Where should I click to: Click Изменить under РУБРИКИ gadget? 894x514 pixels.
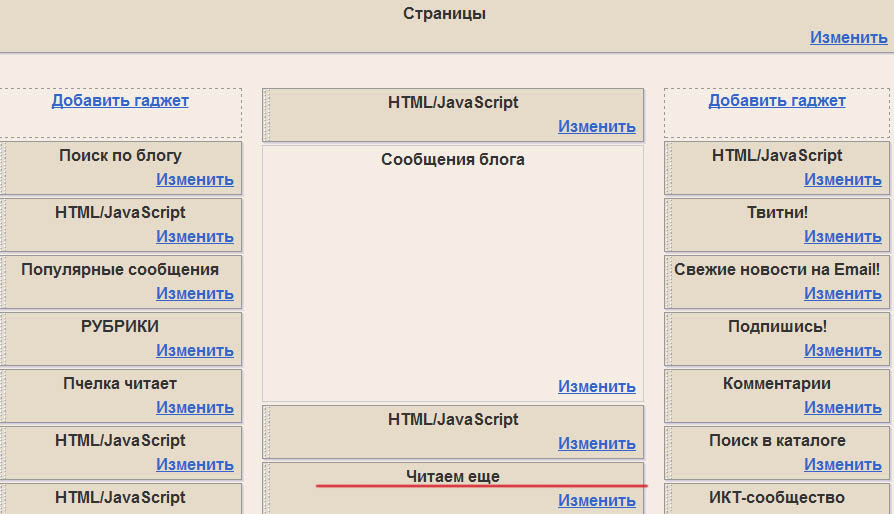[x=194, y=351]
